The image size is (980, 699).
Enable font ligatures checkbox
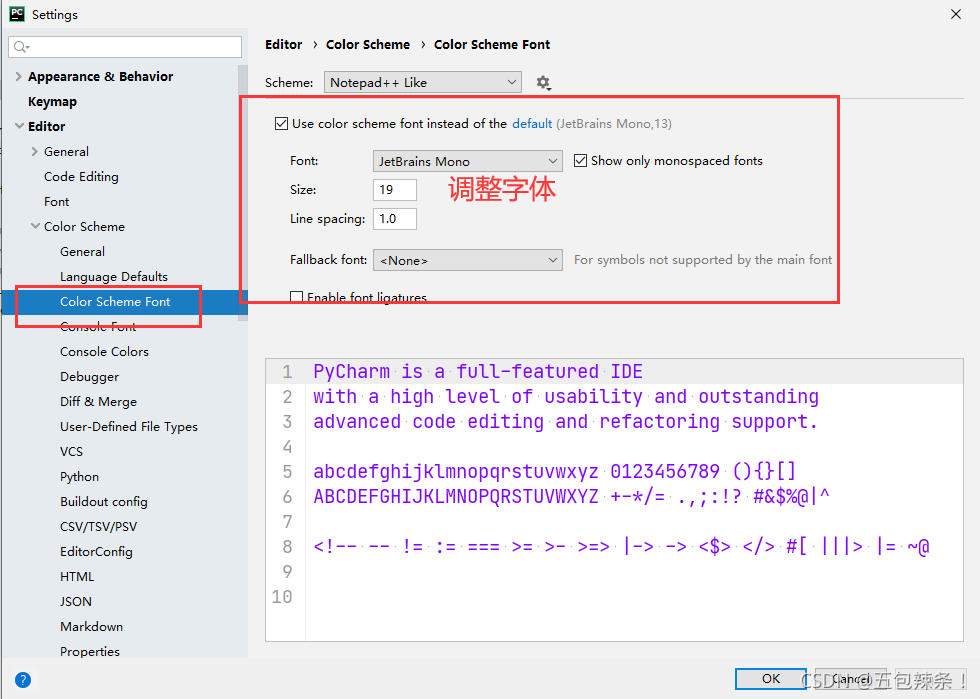pyautogui.click(x=296, y=297)
